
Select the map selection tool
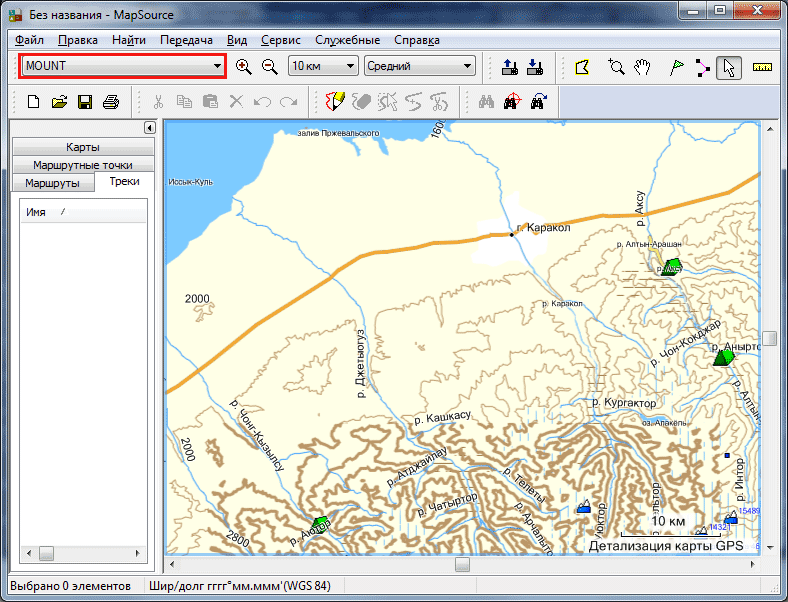pos(582,67)
